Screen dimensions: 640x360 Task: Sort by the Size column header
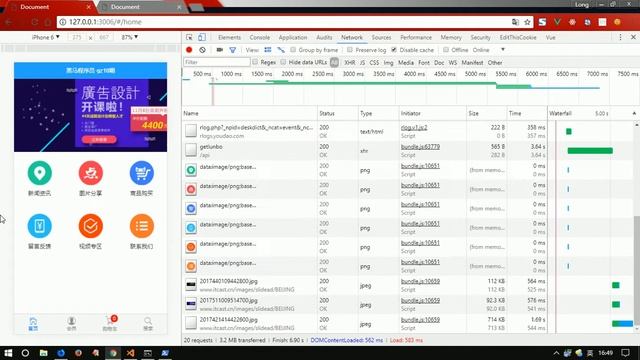tap(486, 113)
